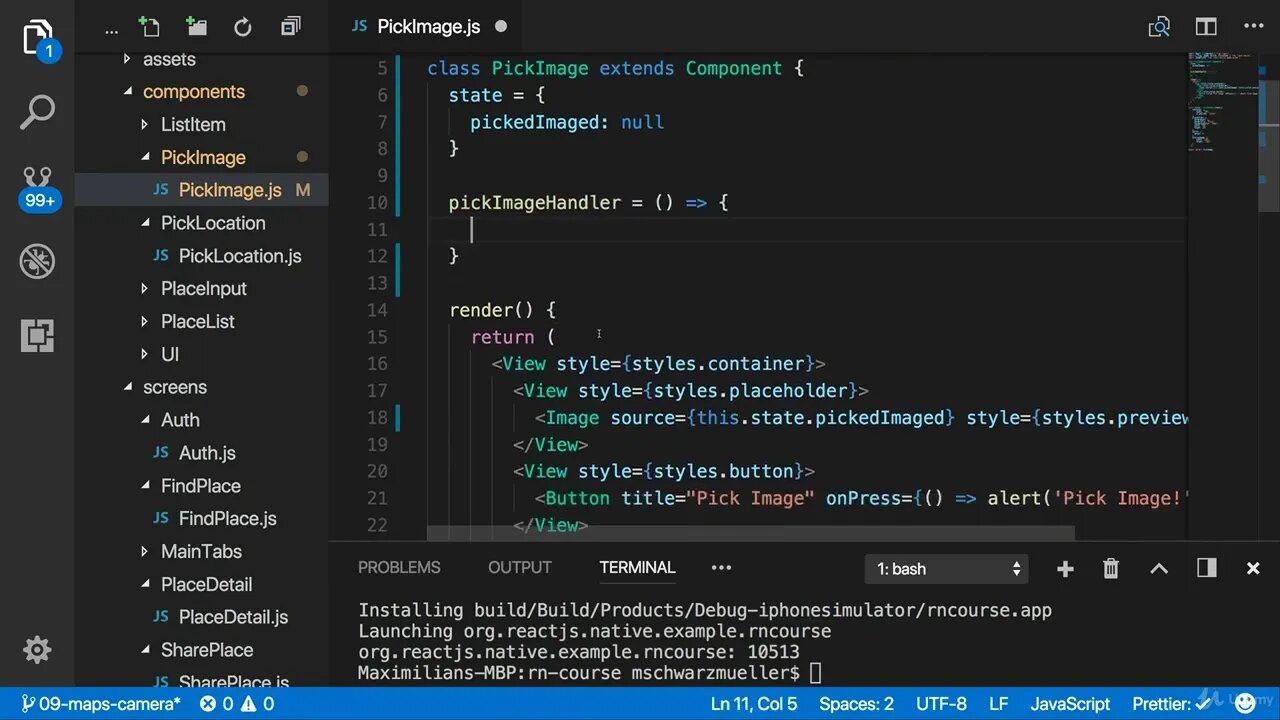Split the editor to the right
The width and height of the screenshot is (1280, 720).
pyautogui.click(x=1206, y=27)
